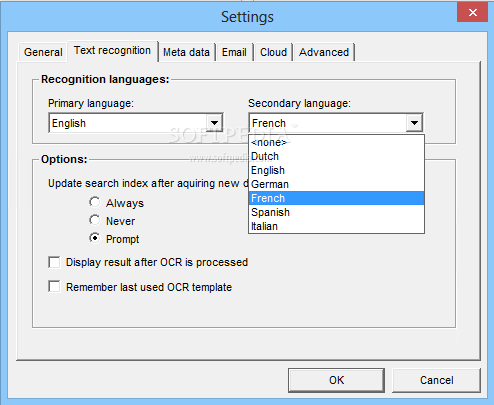Switch to the Cloud tab
This screenshot has height=405, width=494.
pyautogui.click(x=273, y=52)
